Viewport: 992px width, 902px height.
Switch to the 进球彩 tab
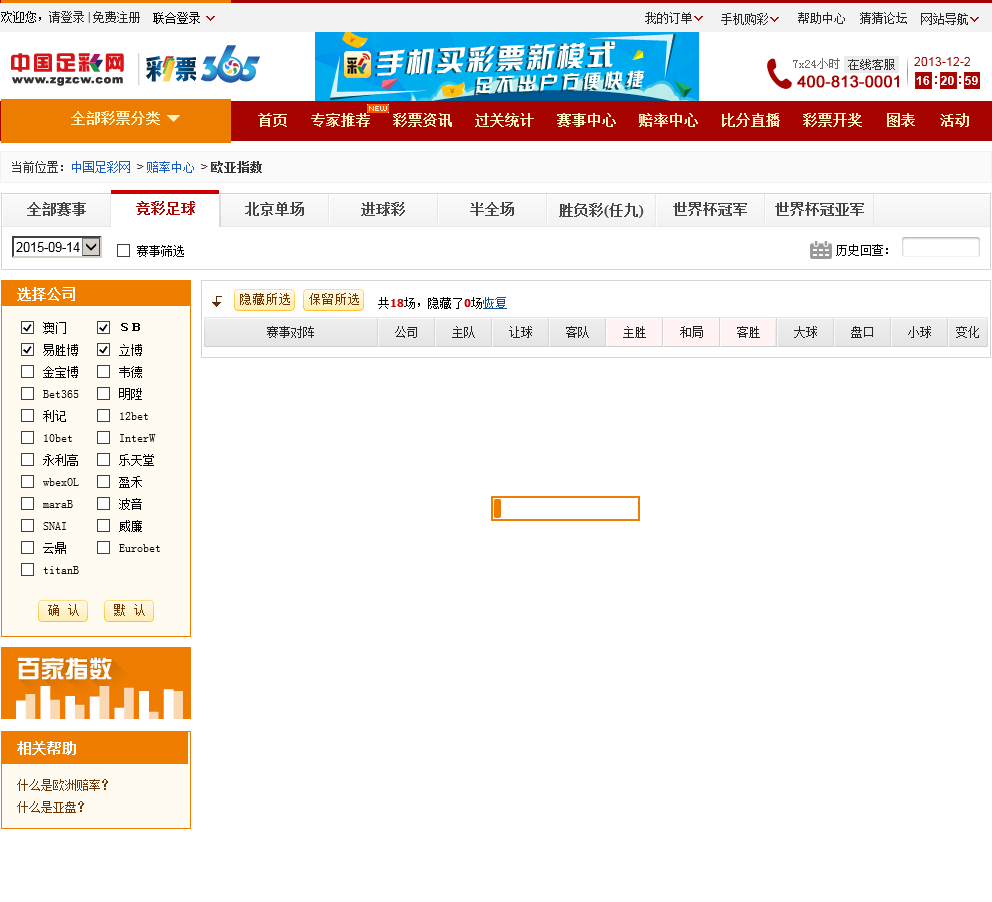[x=383, y=210]
